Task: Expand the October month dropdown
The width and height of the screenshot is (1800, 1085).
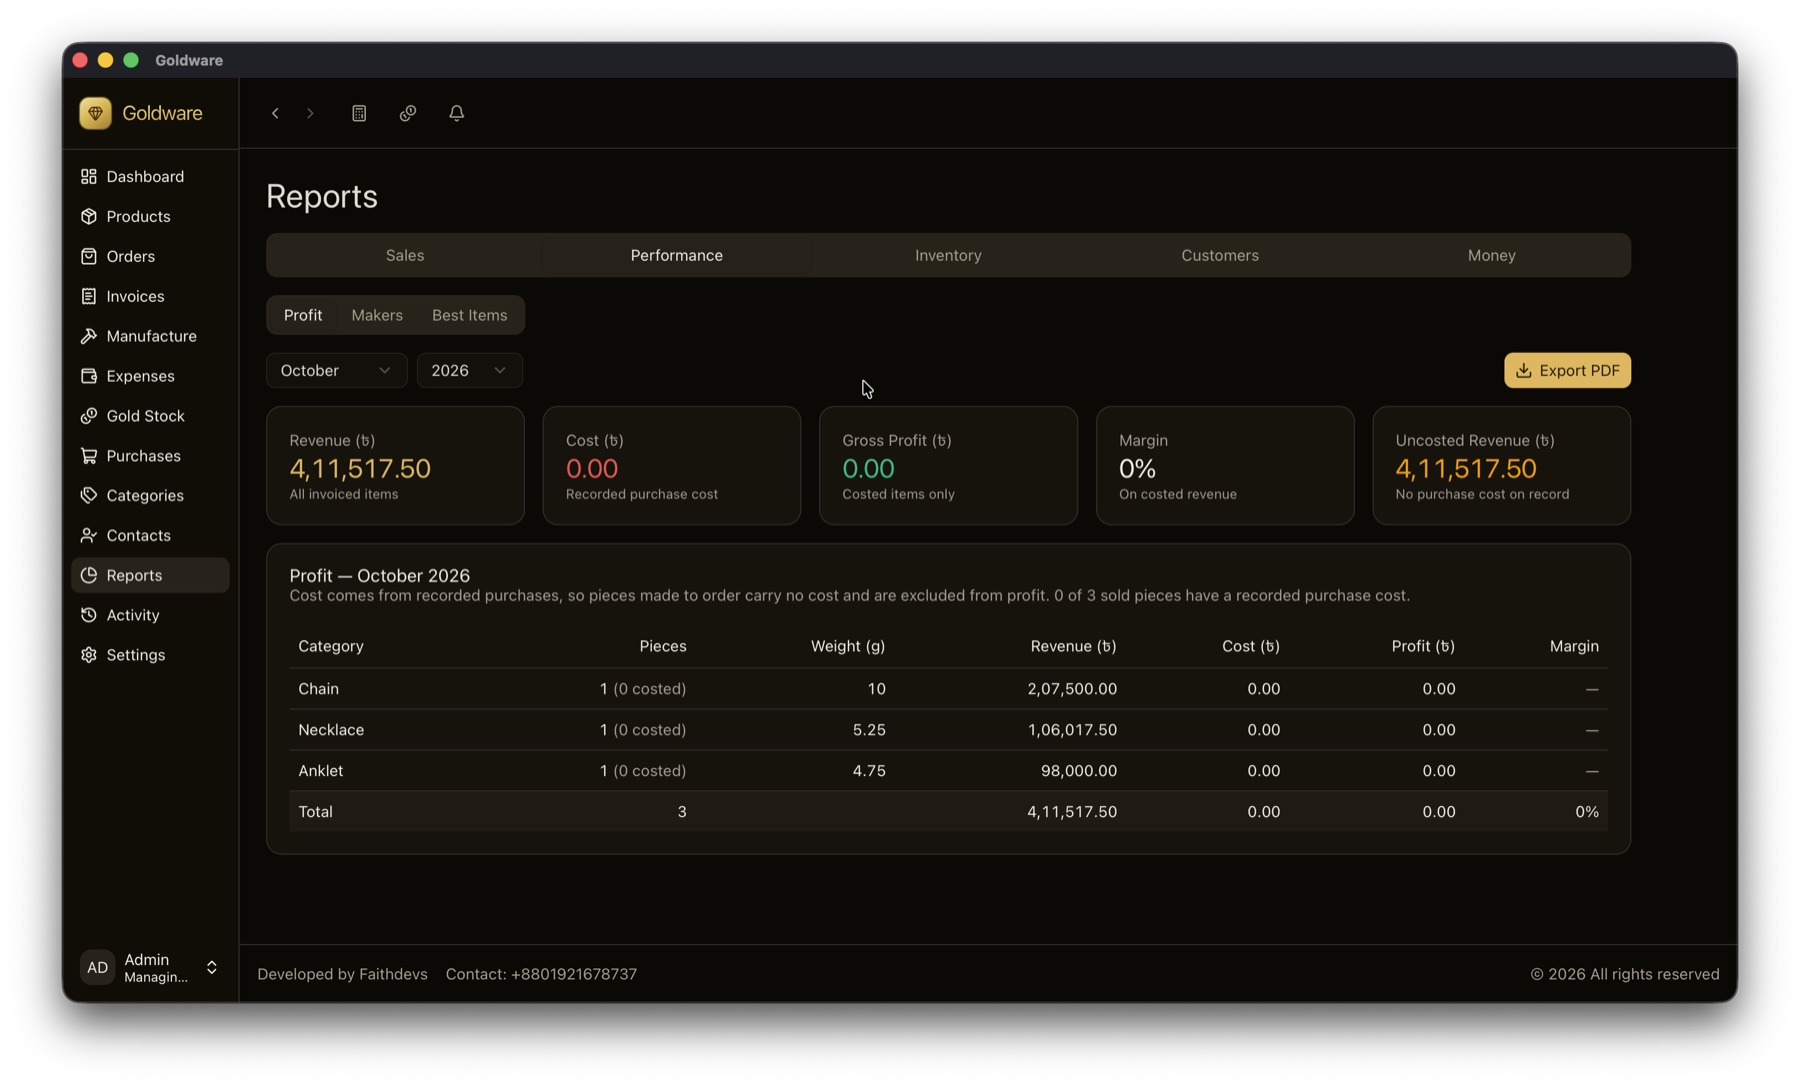Action: click(336, 370)
